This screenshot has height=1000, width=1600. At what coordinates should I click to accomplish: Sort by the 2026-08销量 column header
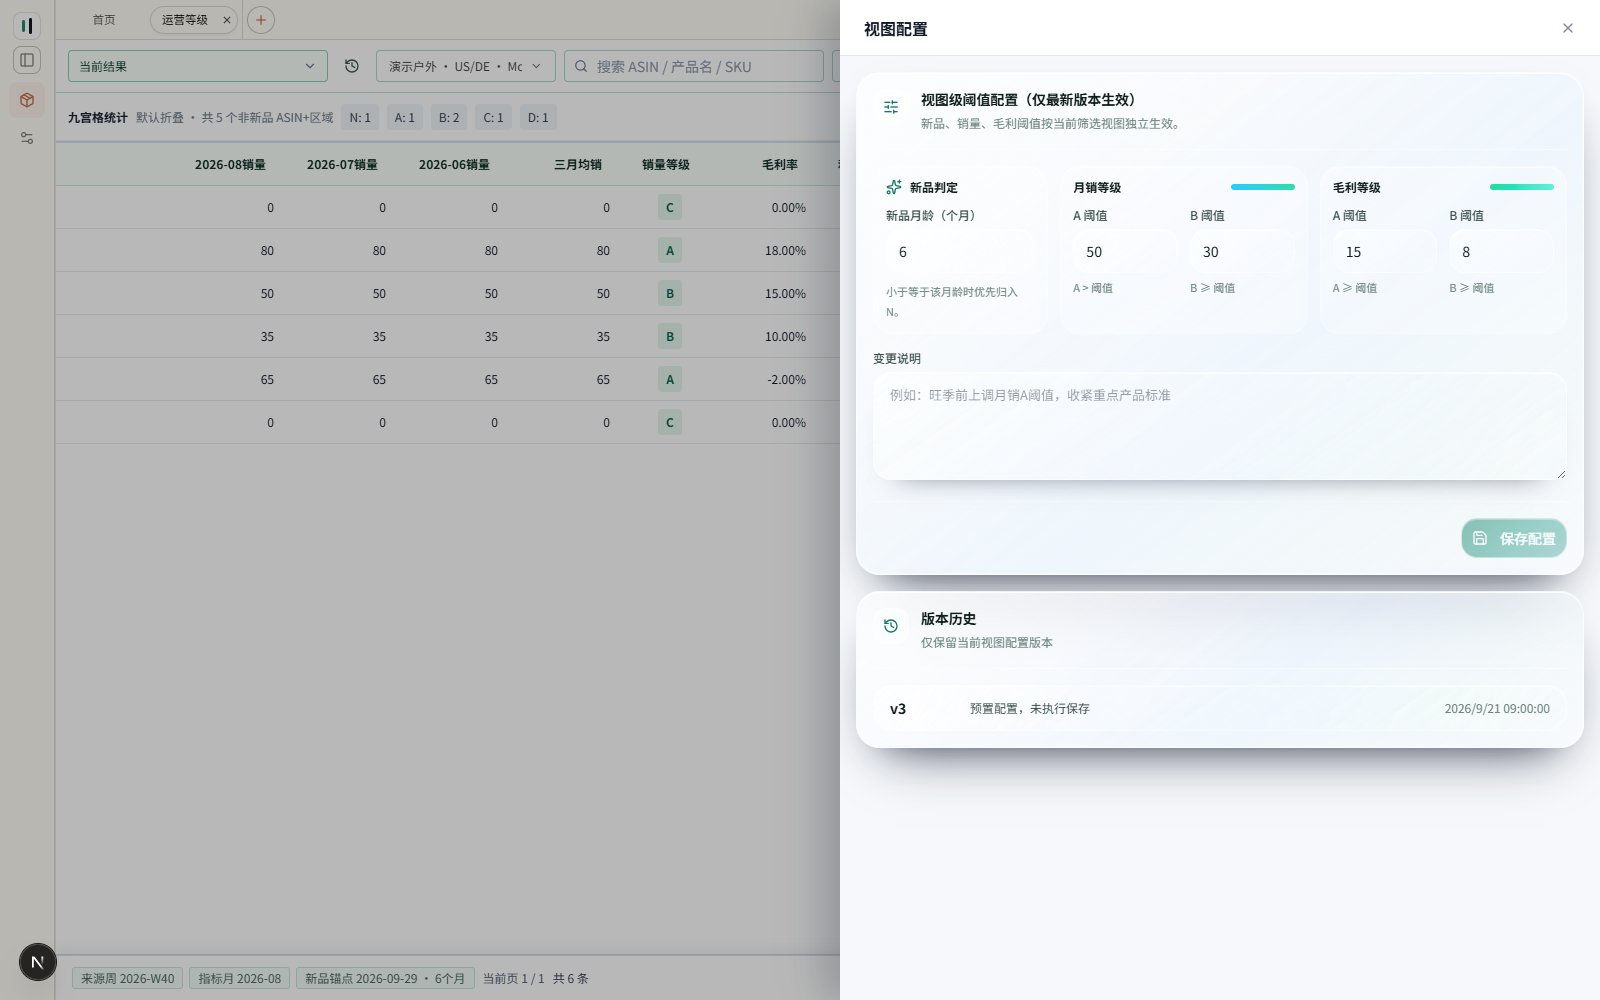click(230, 165)
